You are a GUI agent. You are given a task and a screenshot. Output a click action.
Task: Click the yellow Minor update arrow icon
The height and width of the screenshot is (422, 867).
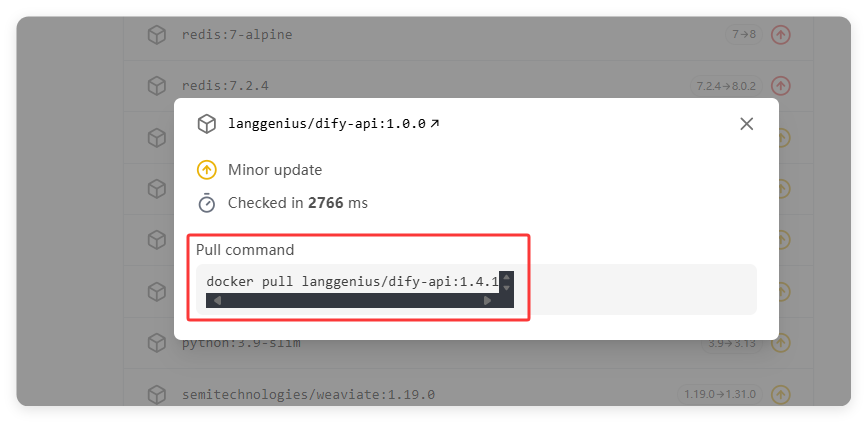tap(207, 170)
